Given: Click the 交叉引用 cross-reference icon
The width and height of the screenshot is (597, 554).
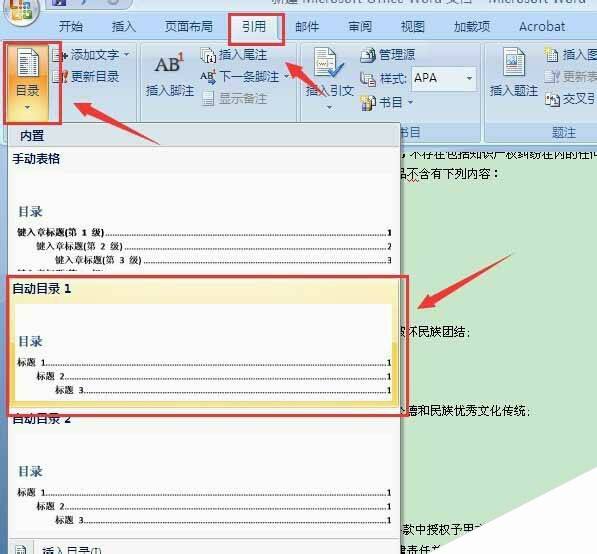Looking at the screenshot, I should (x=552, y=100).
